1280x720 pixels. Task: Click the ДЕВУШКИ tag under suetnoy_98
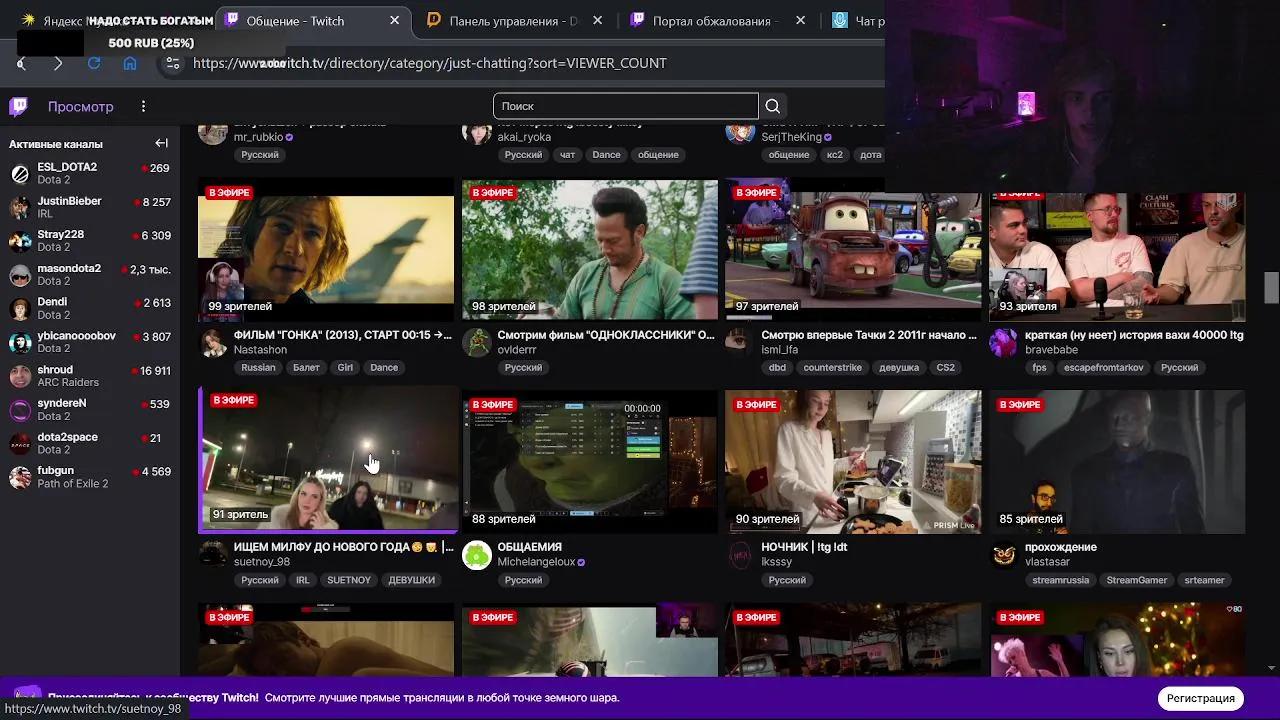pyautogui.click(x=411, y=580)
